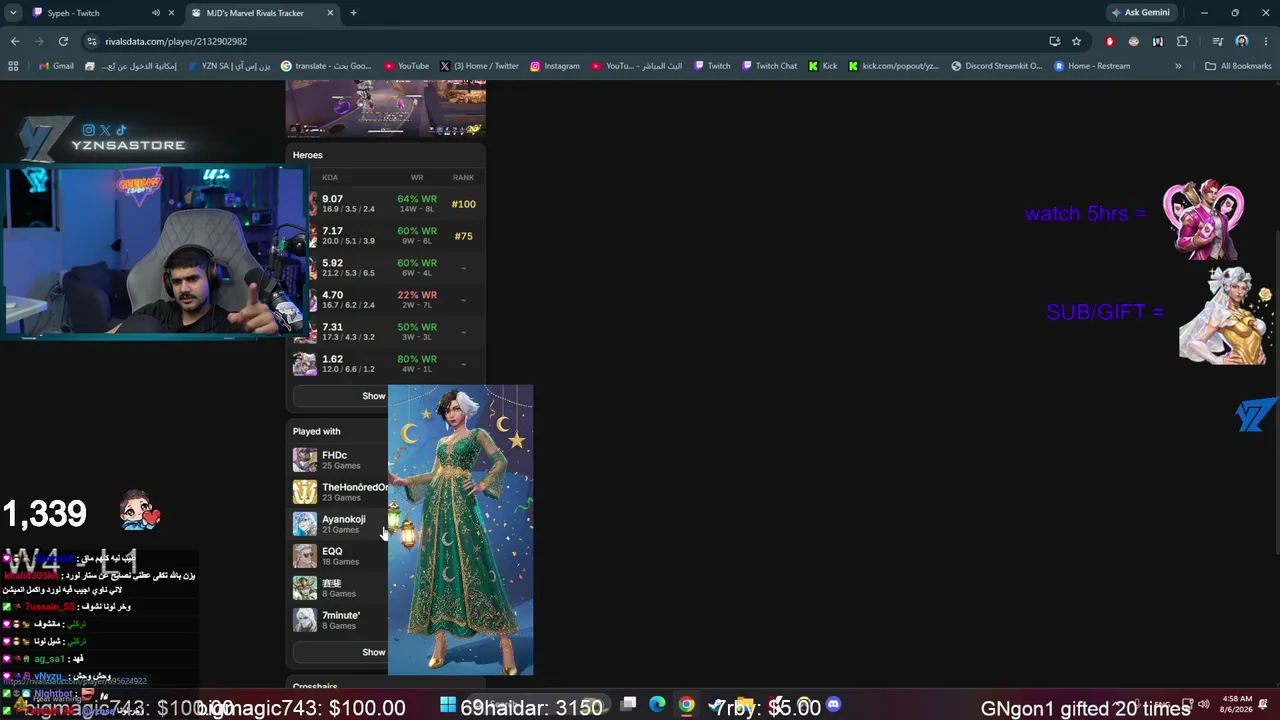Open the Kick bookmark
The height and width of the screenshot is (720, 1280).
[823, 66]
